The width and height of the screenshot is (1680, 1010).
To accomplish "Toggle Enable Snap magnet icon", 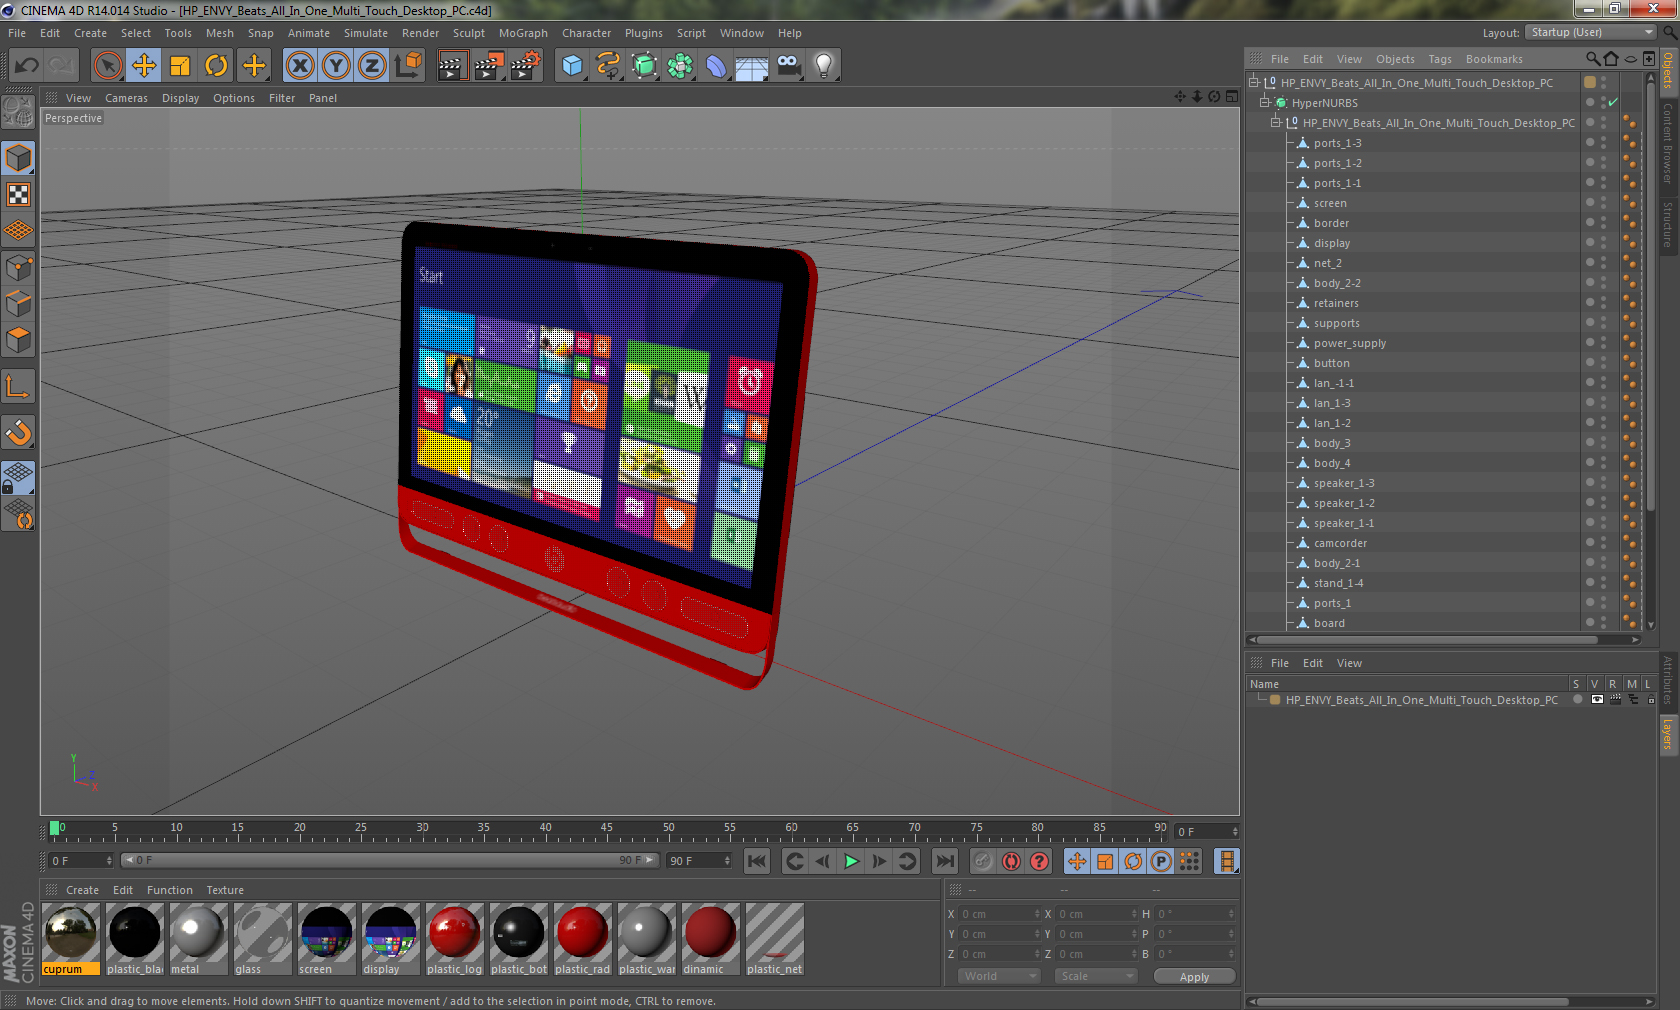I will coord(18,432).
